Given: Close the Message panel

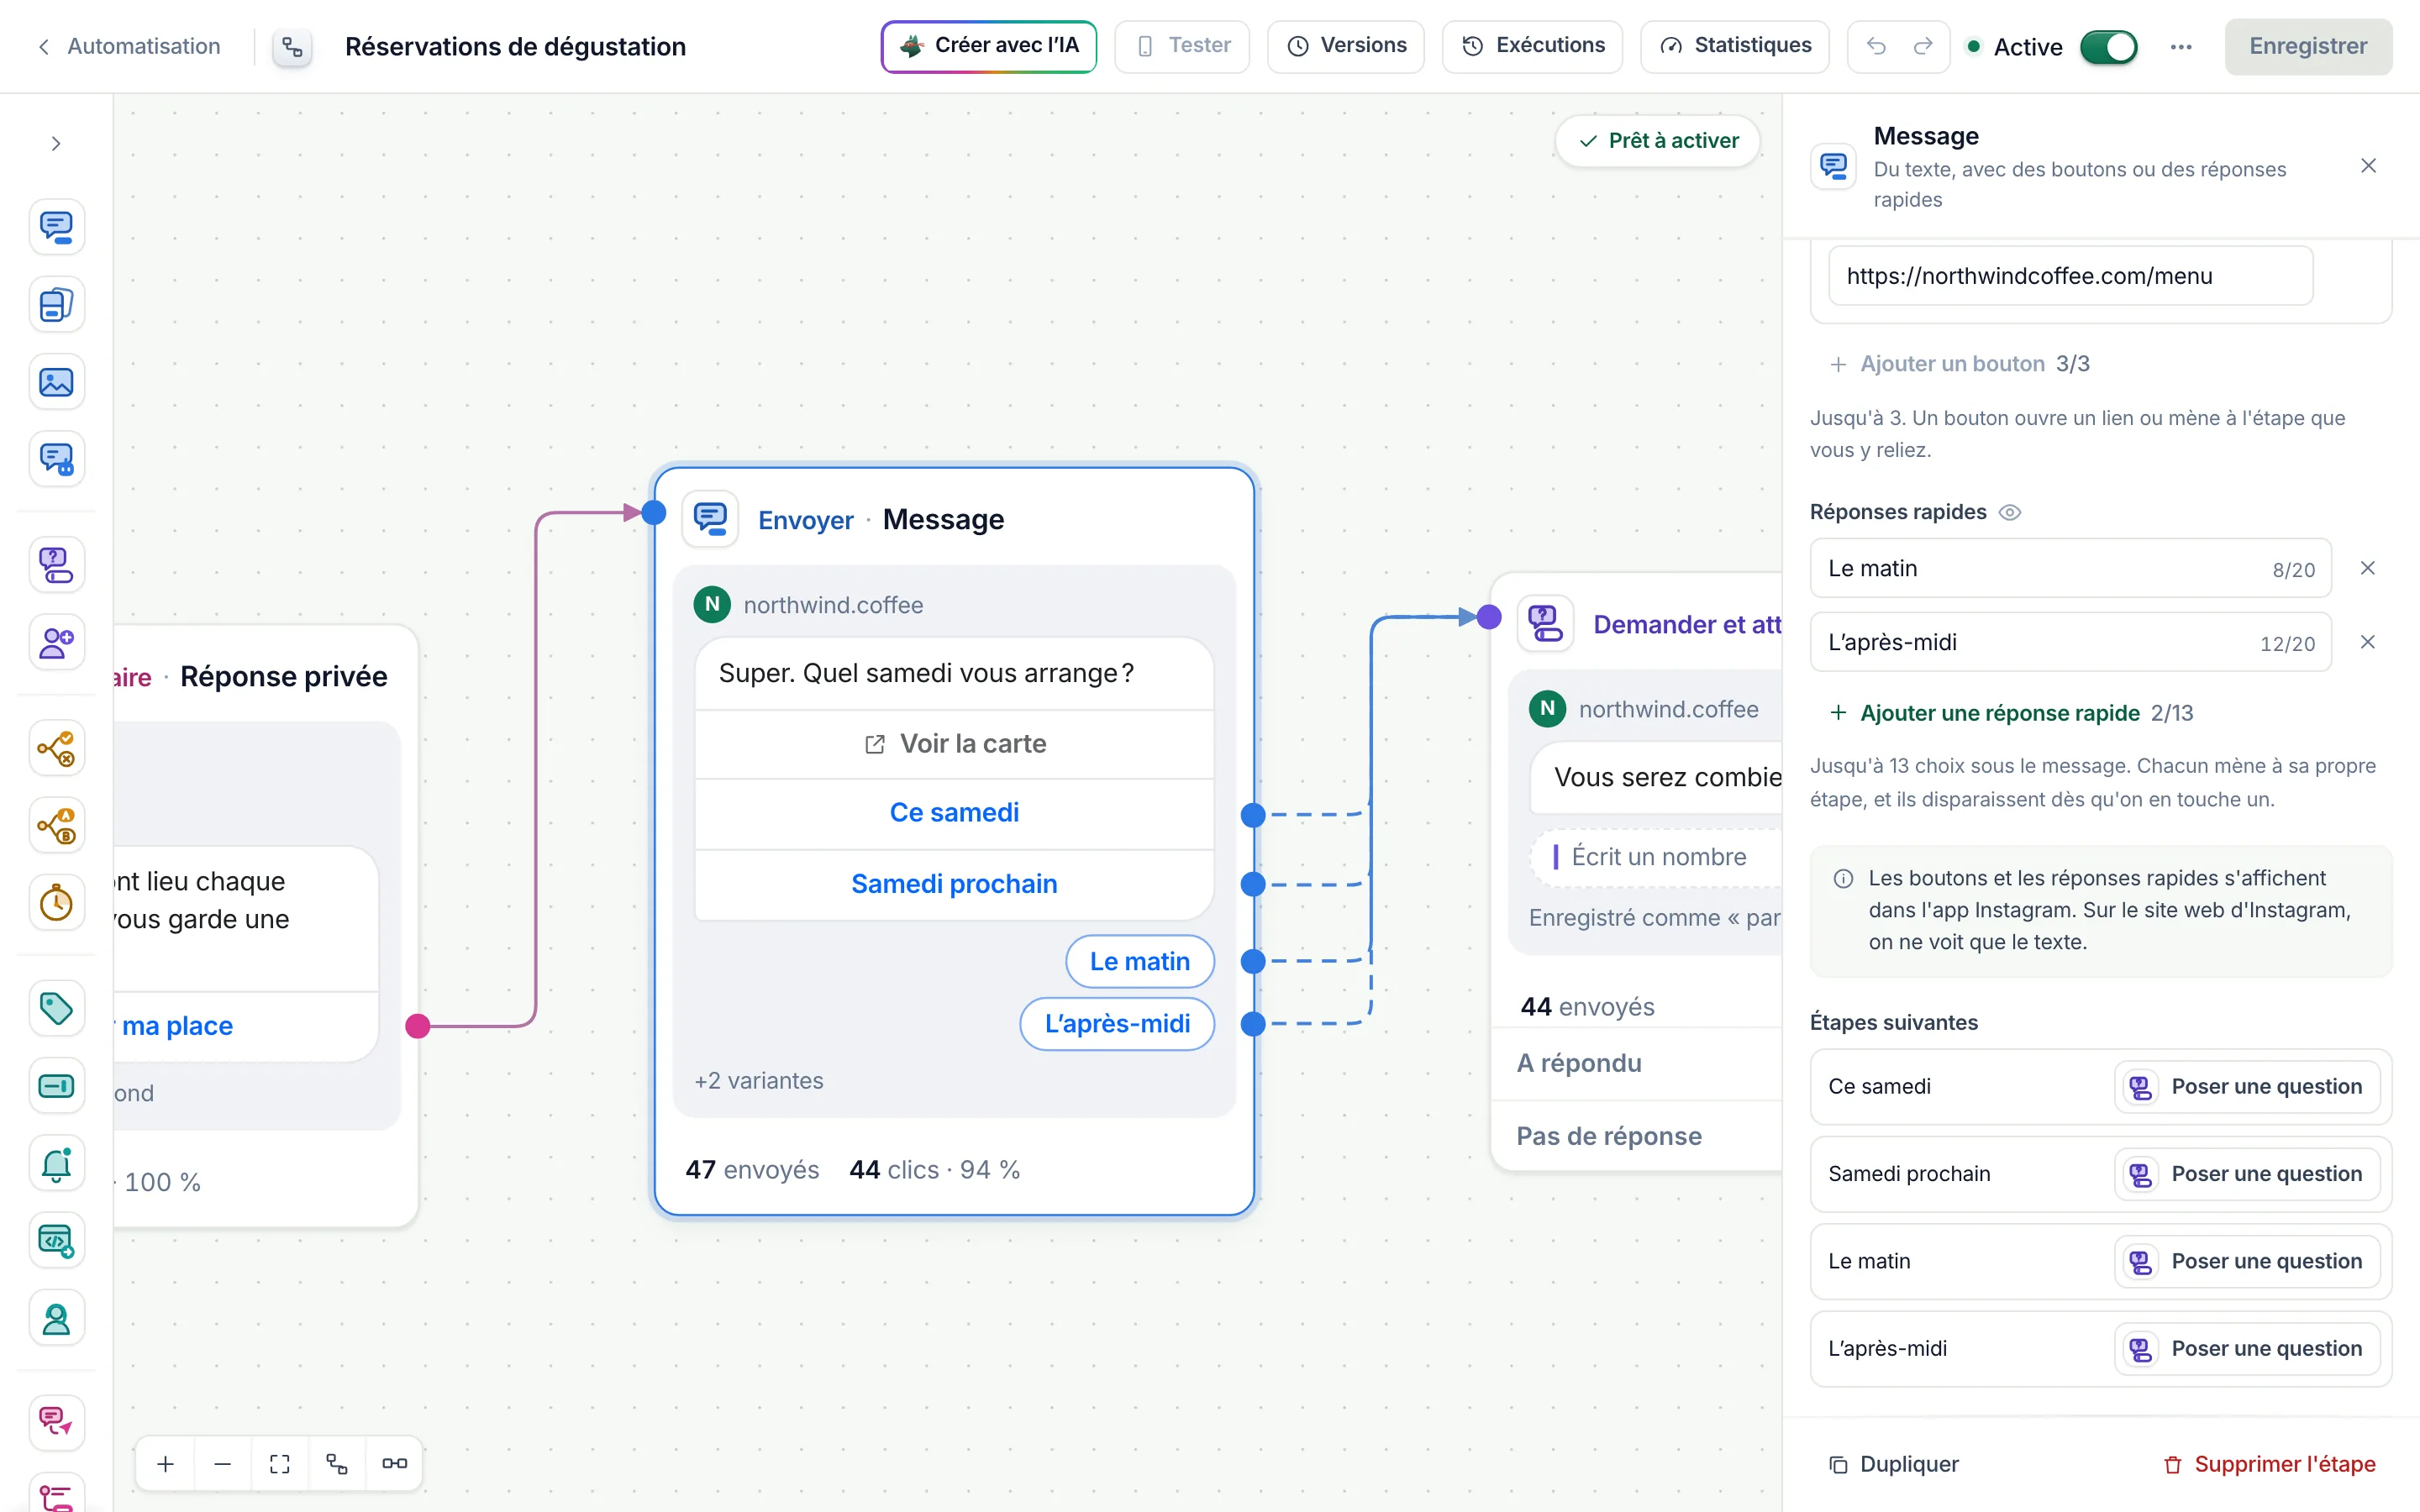Looking at the screenshot, I should (x=2368, y=166).
